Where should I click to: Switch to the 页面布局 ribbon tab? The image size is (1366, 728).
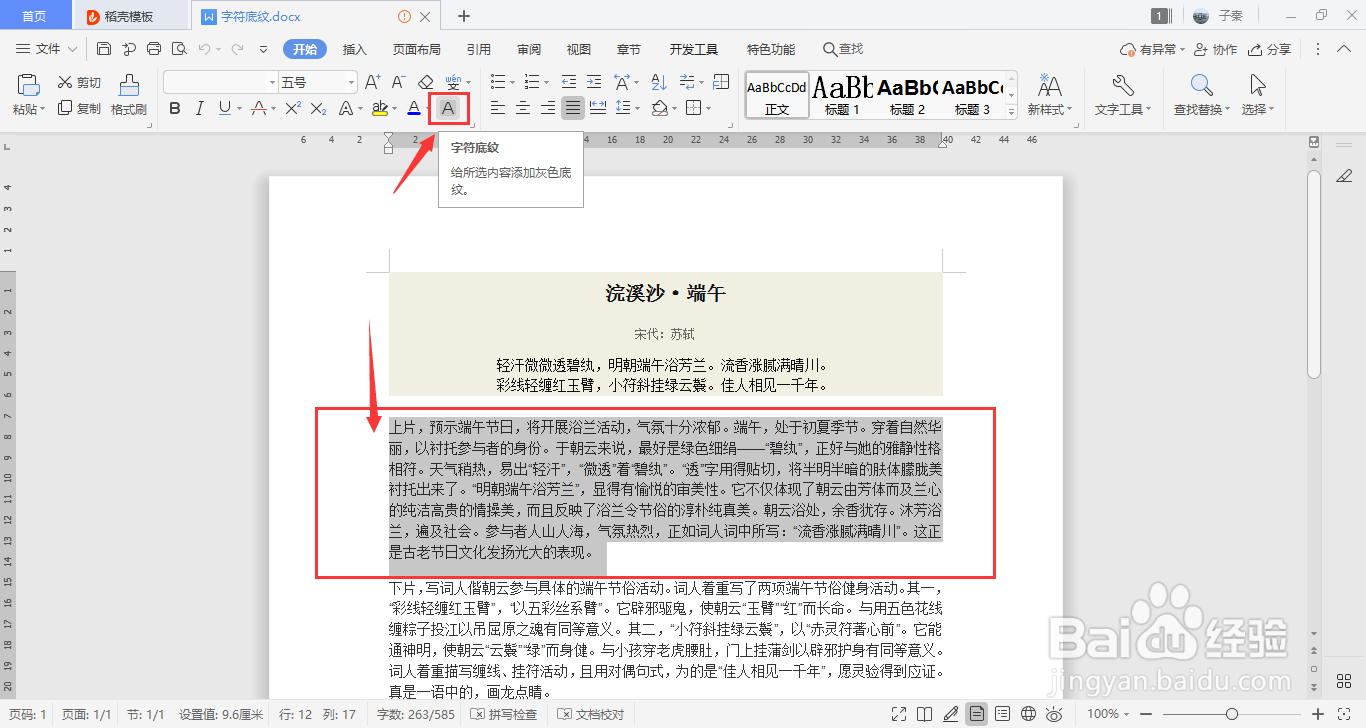416,48
